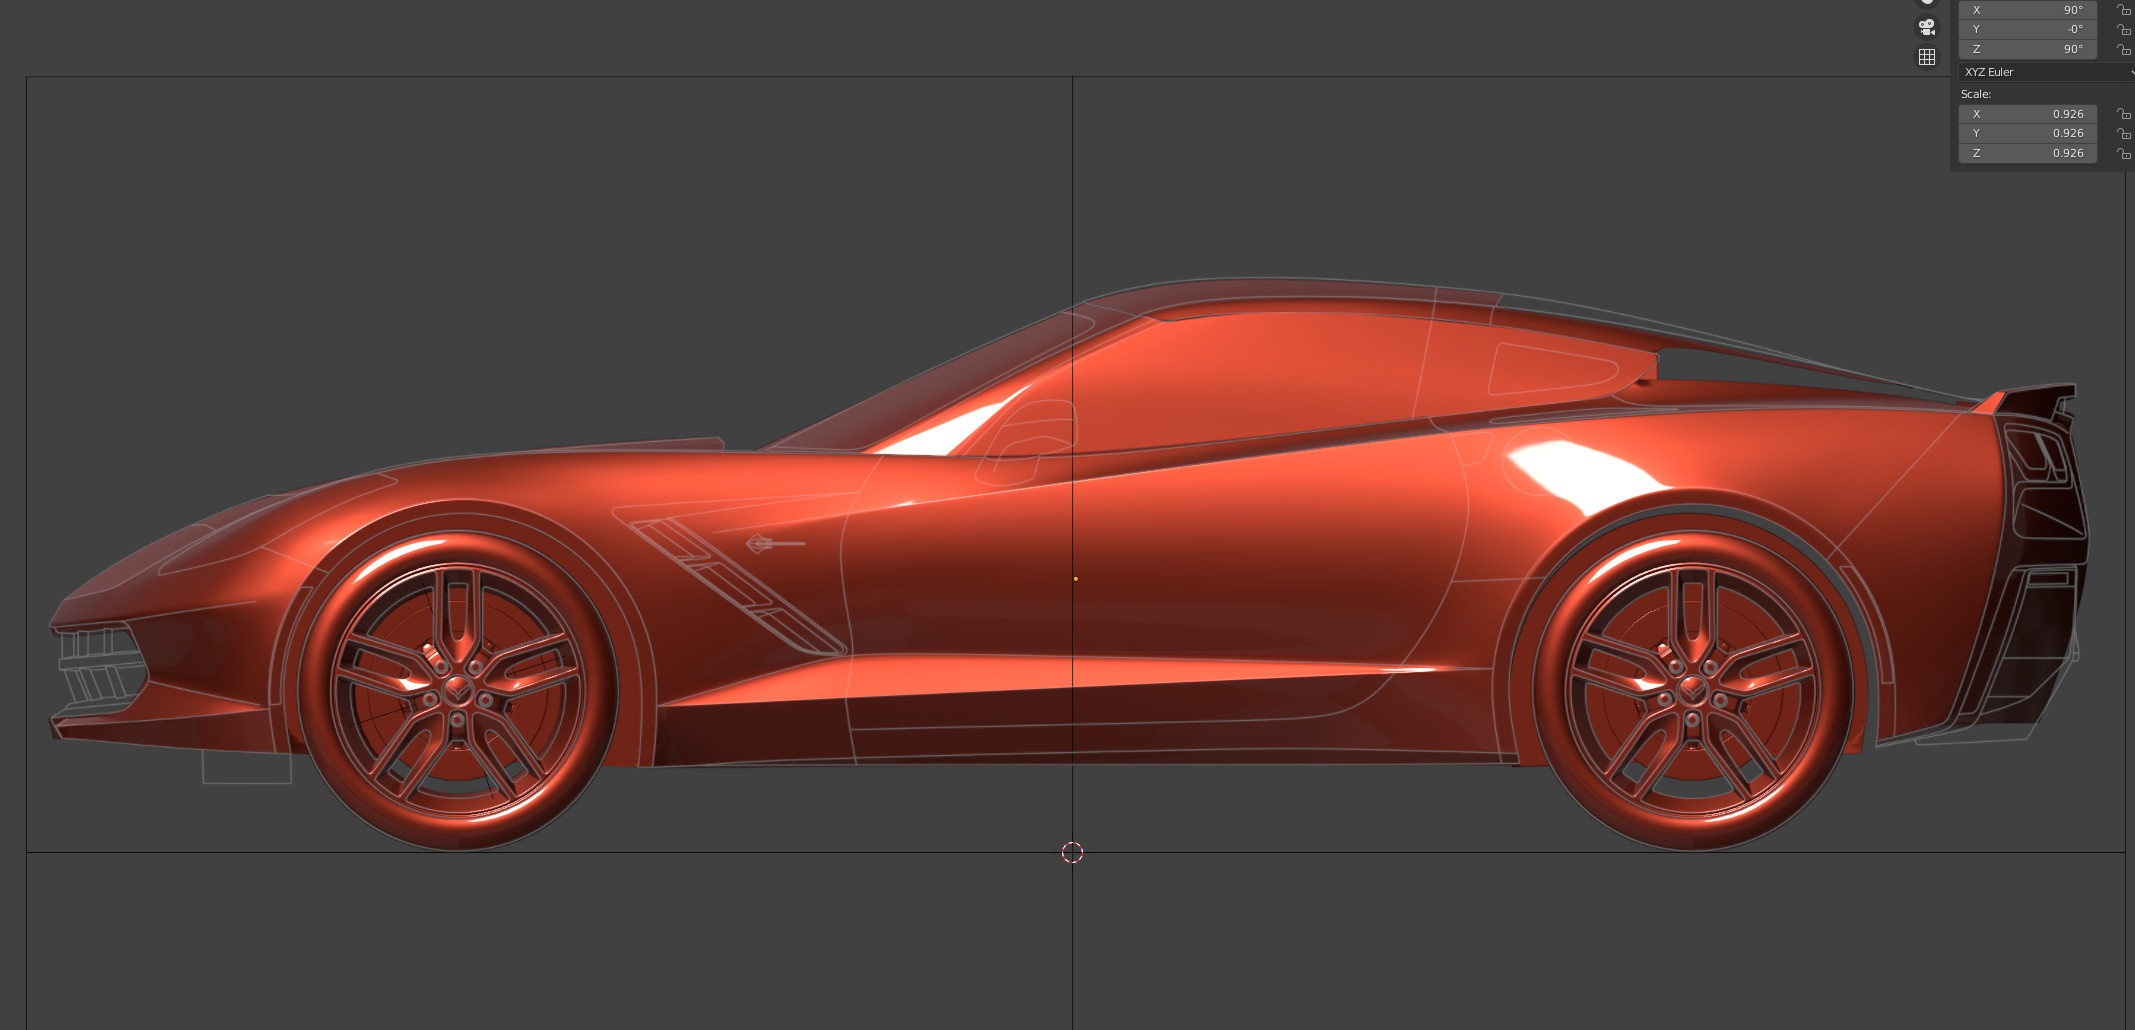
Task: Click the Scale Z field 0.926
Action: (x=2027, y=153)
